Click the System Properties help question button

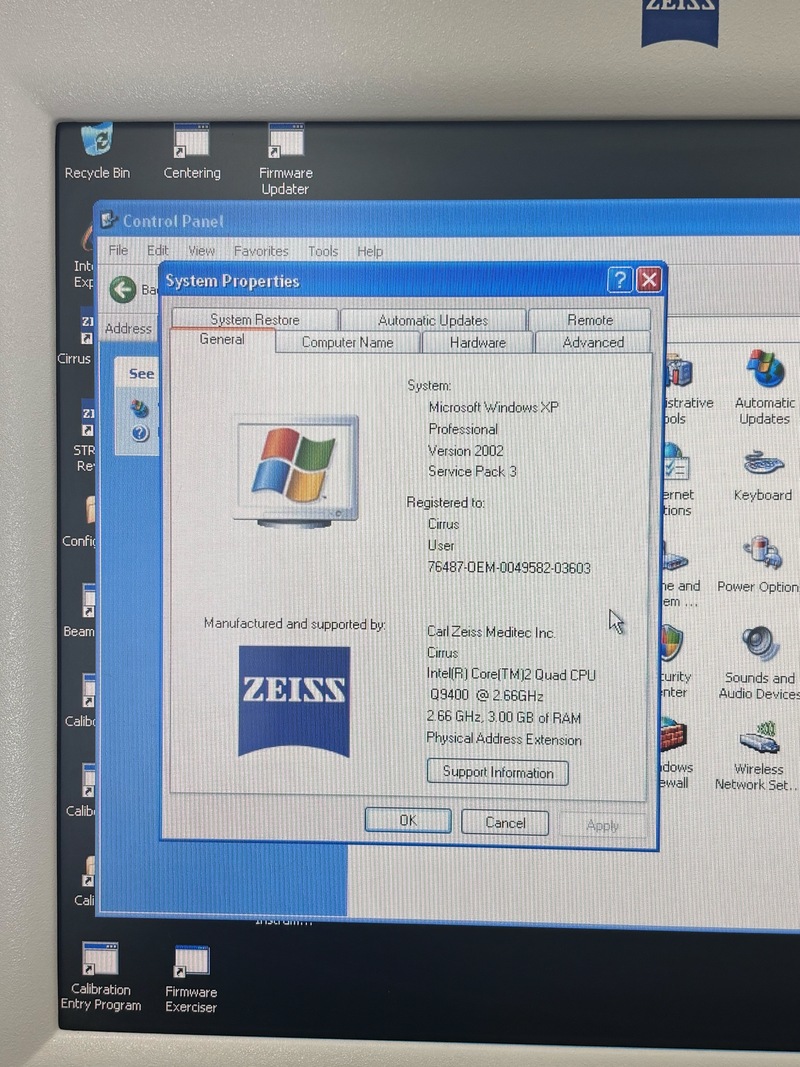point(620,280)
